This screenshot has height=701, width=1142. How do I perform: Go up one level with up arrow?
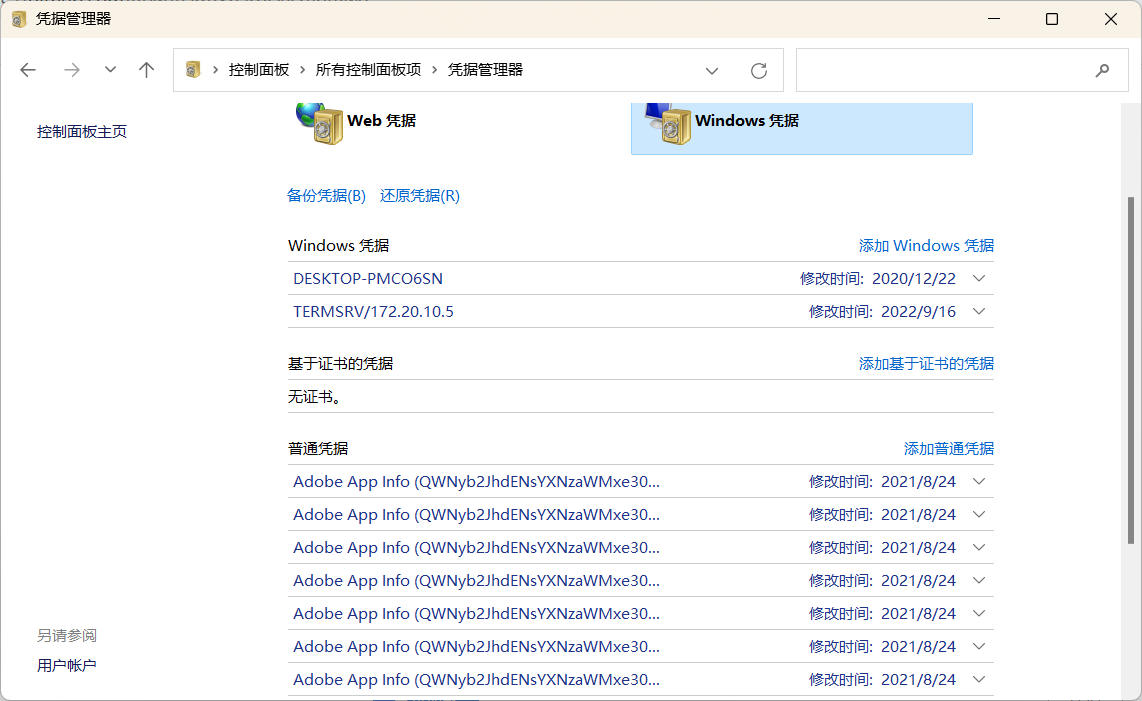pyautogui.click(x=146, y=70)
